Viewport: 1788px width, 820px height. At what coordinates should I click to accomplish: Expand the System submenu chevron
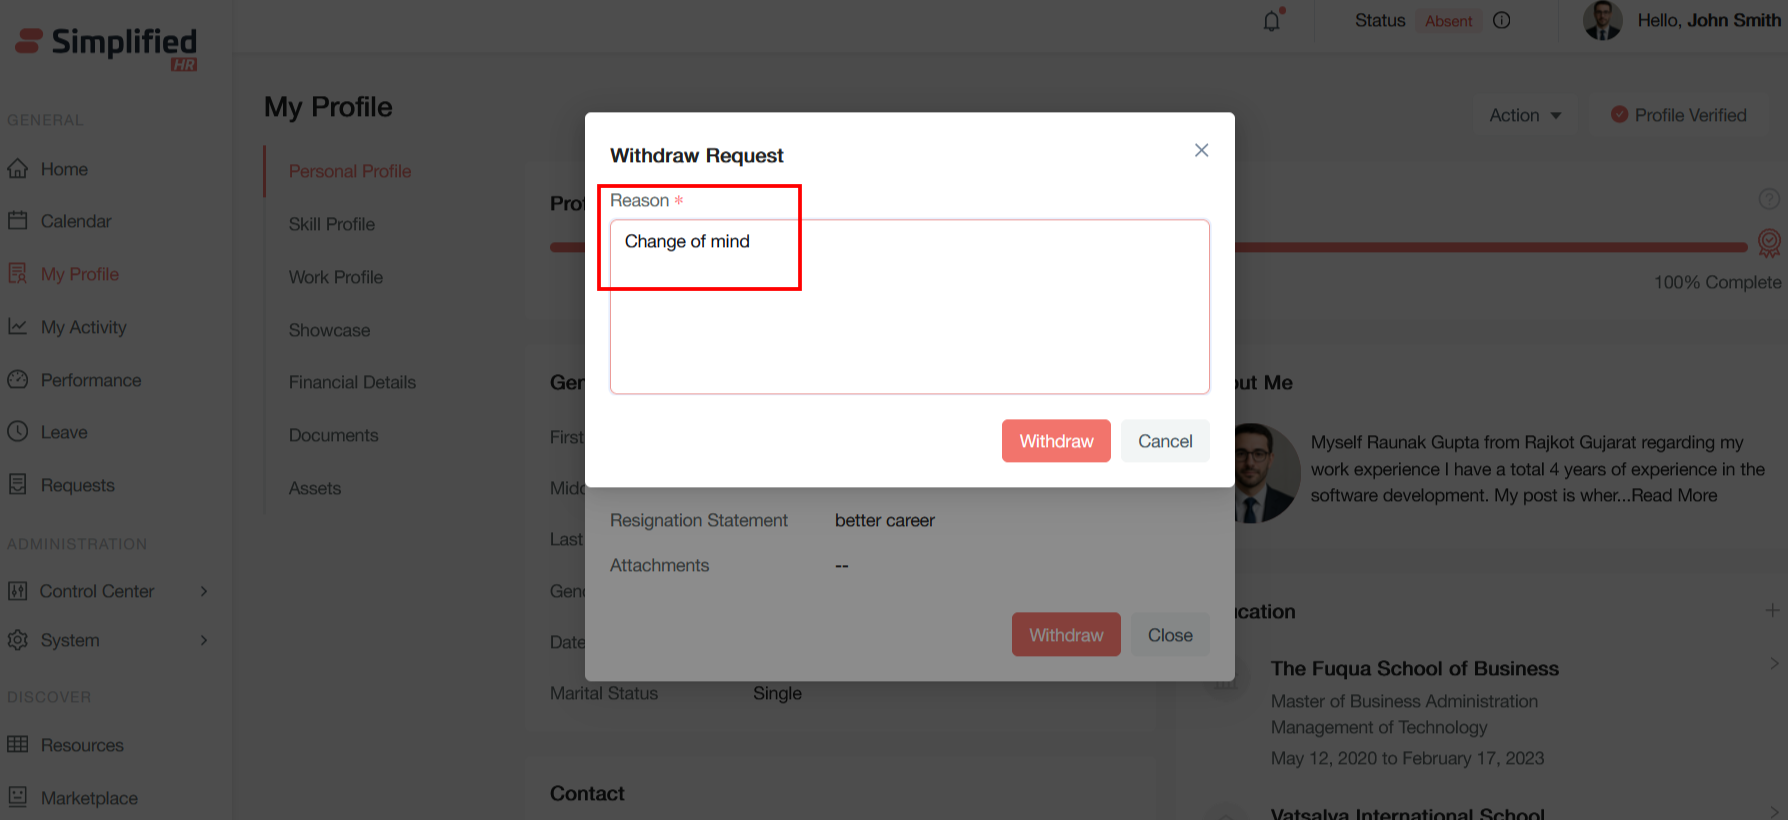click(204, 640)
